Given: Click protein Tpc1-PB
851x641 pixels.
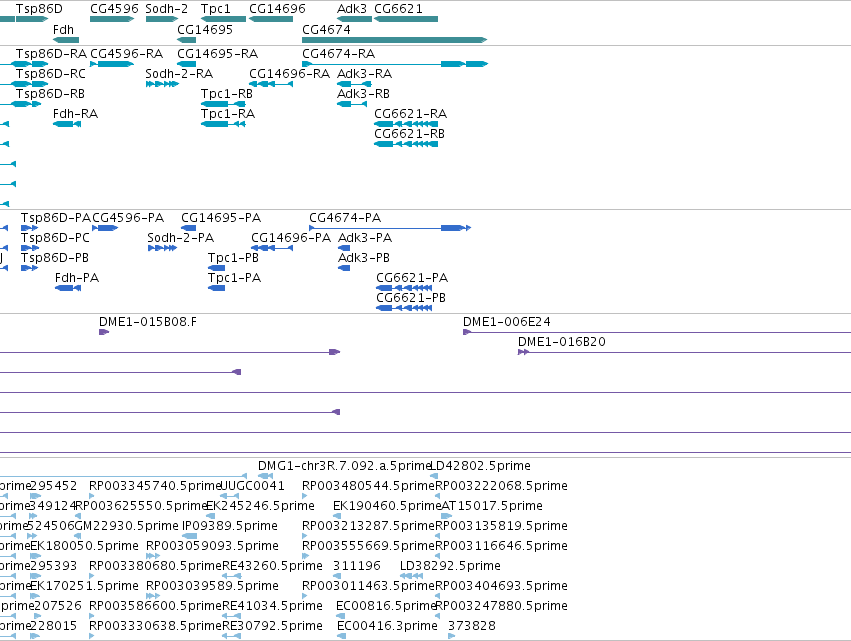Looking at the screenshot, I should tap(233, 258).
